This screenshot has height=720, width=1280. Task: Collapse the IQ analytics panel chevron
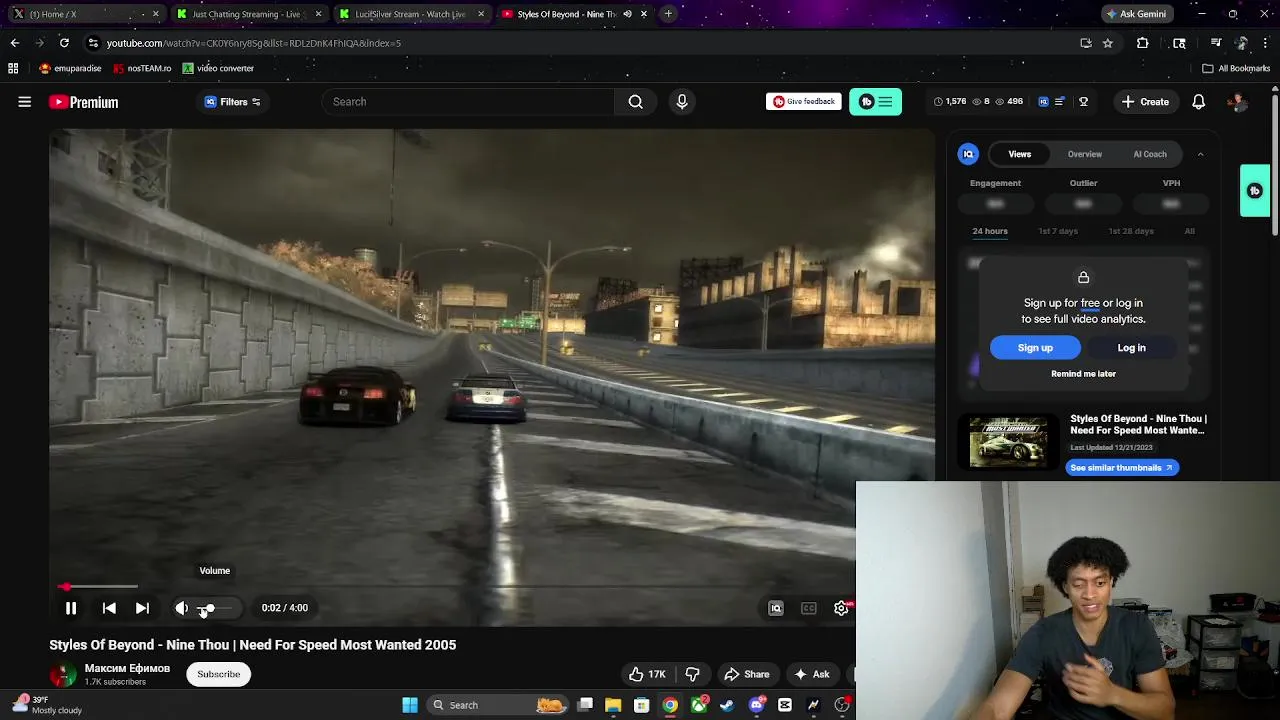[1200, 154]
